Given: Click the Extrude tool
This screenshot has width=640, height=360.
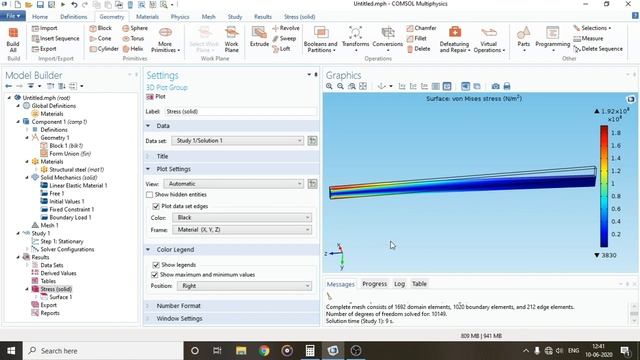Looking at the screenshot, I should coord(259,37).
